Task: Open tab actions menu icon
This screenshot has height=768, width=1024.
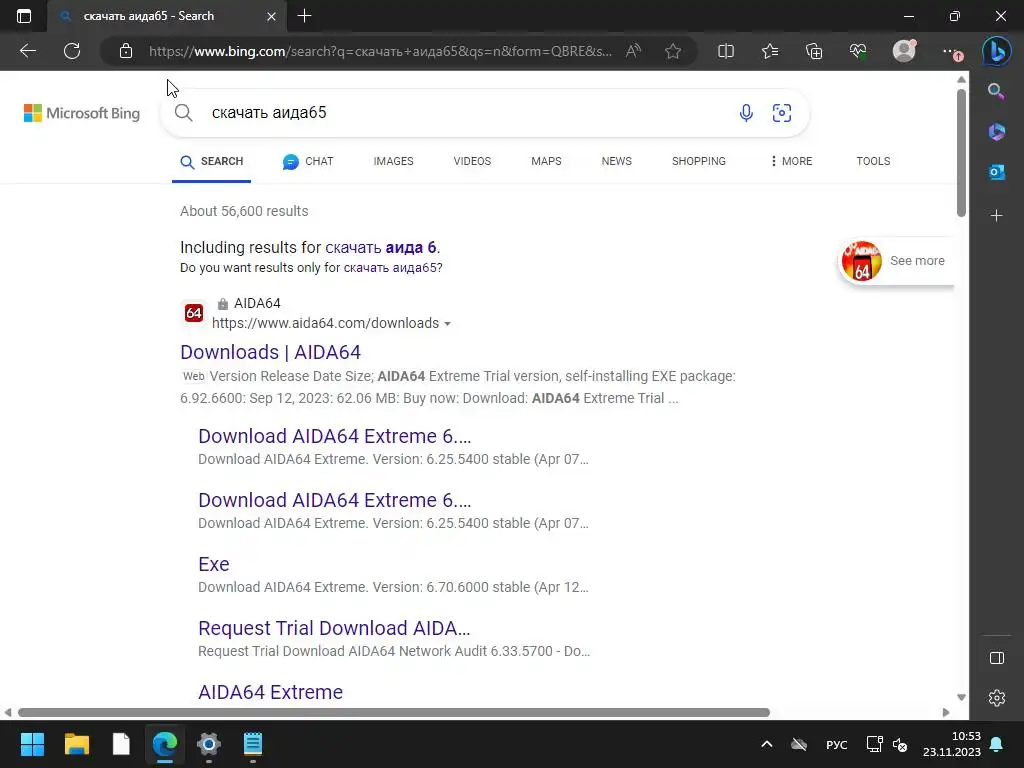Action: tap(24, 16)
